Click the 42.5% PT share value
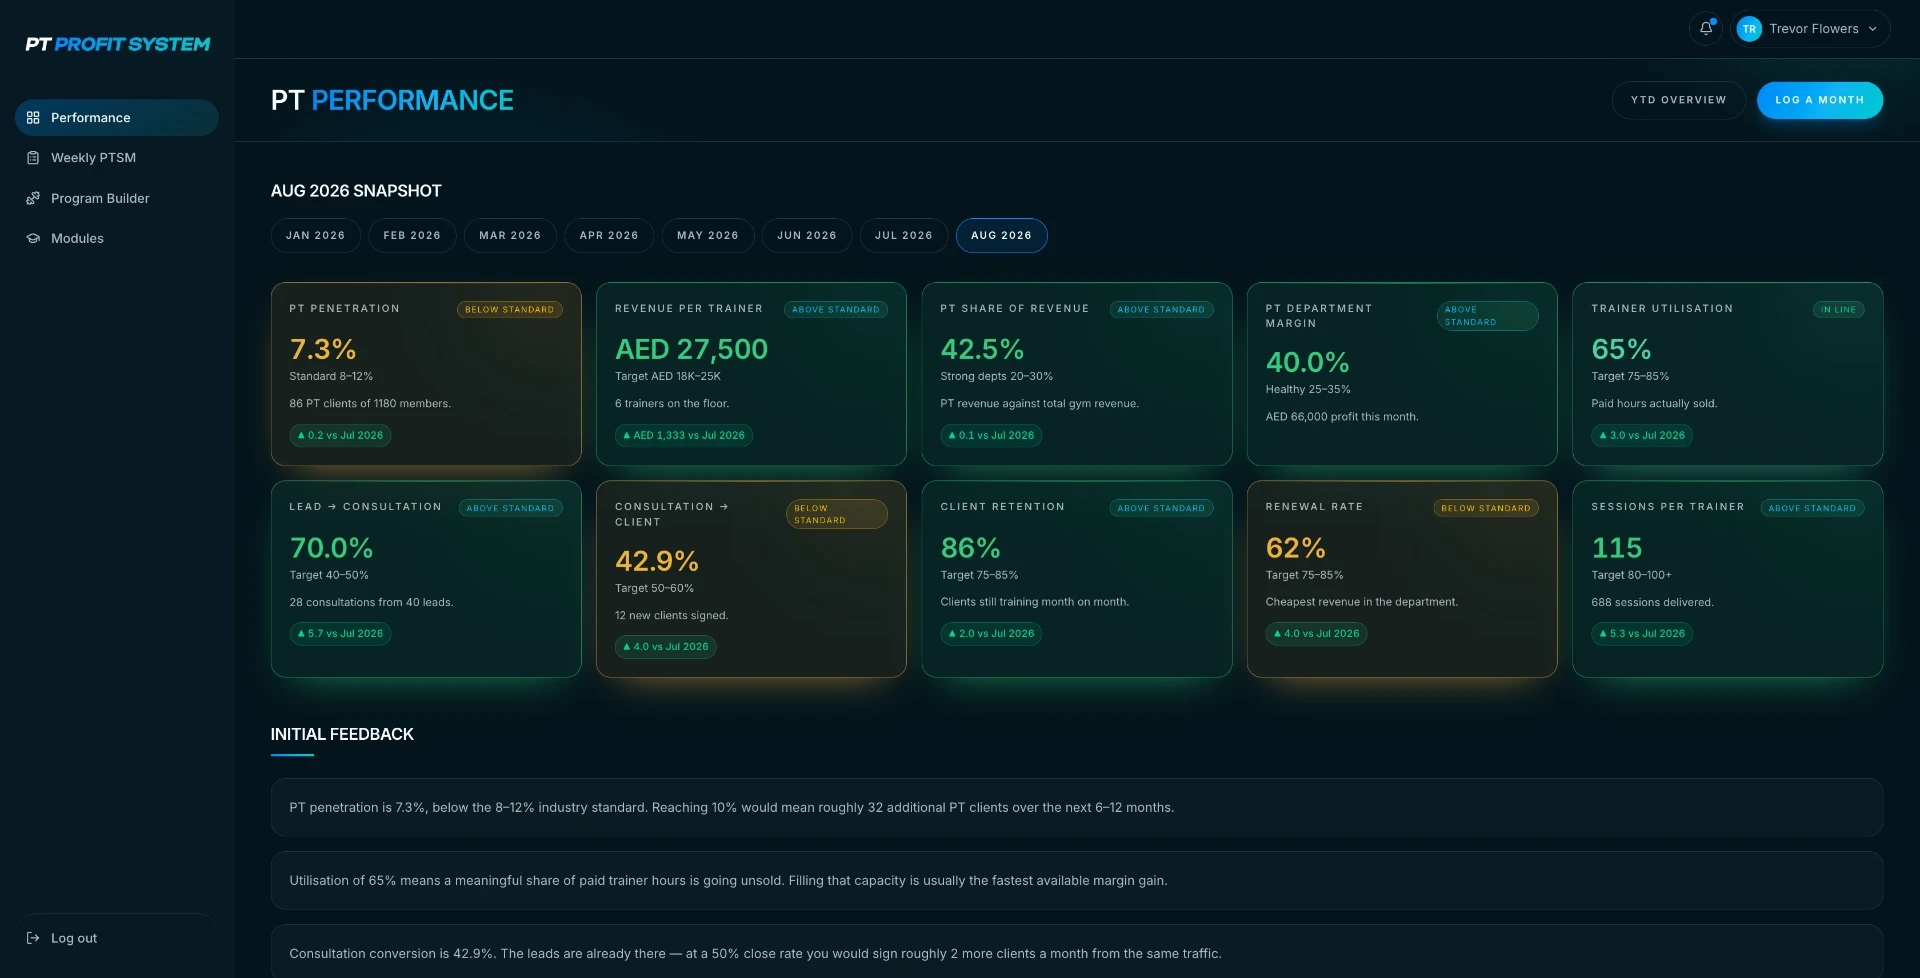This screenshot has width=1920, height=978. (982, 349)
